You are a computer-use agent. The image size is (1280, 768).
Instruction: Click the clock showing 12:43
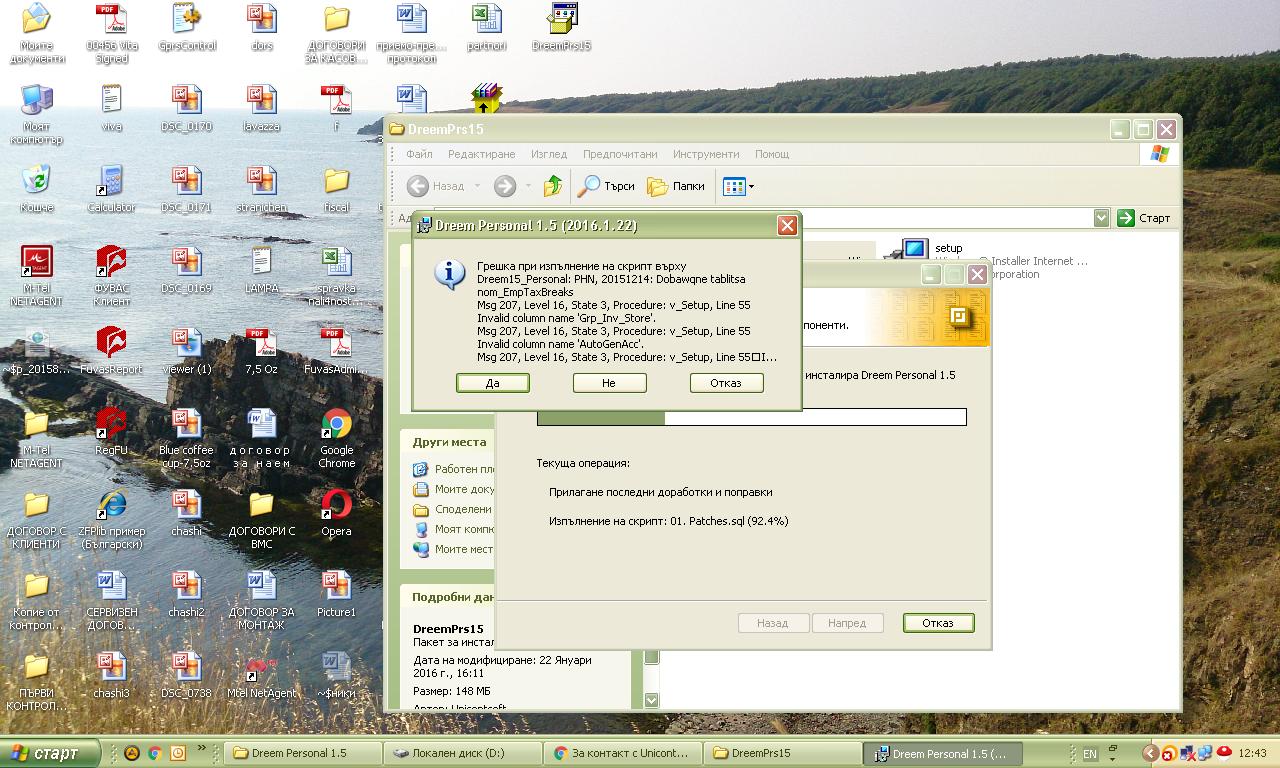click(1252, 754)
